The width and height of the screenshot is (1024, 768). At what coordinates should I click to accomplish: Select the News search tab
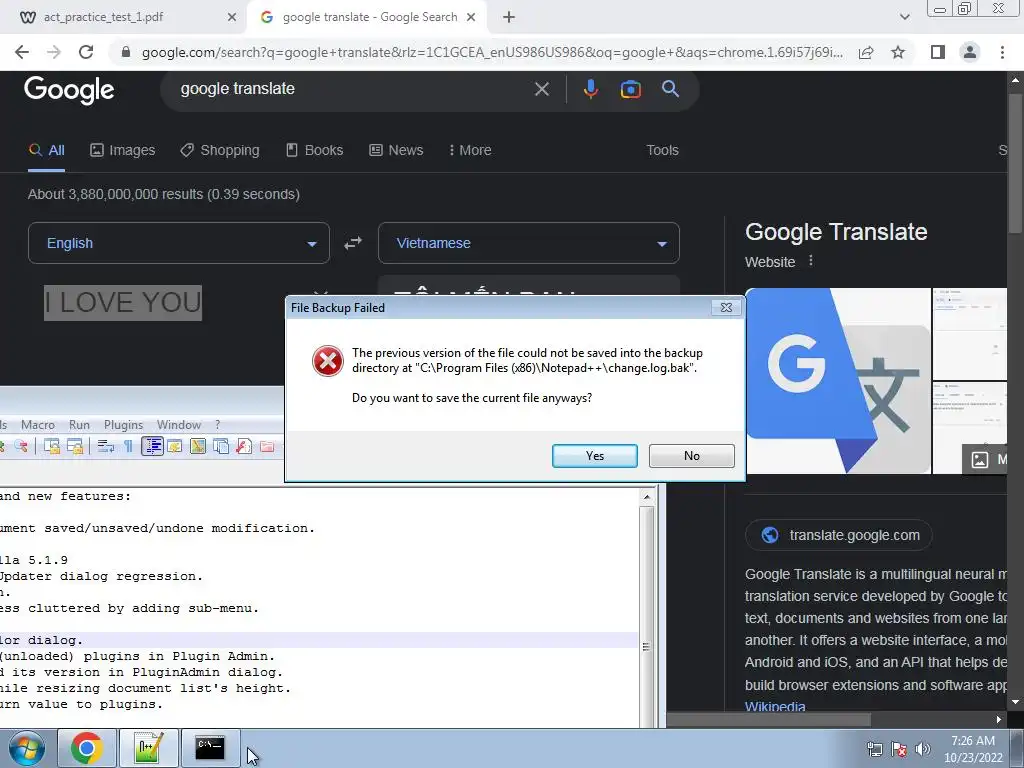[396, 150]
